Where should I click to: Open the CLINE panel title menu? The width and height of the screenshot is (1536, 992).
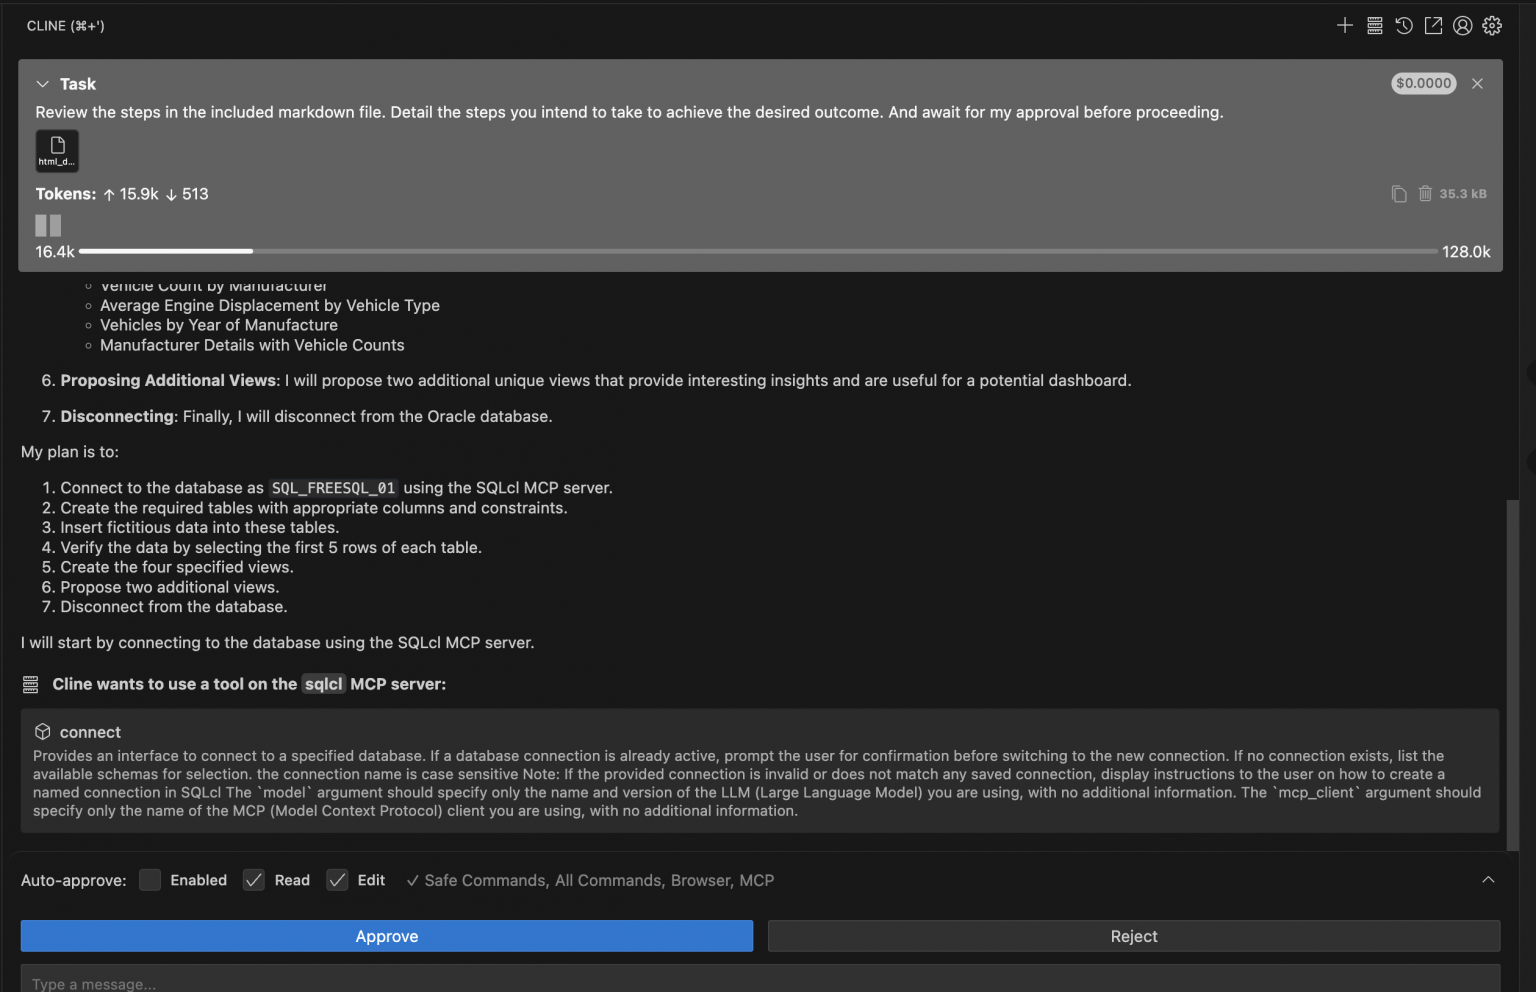66,25
